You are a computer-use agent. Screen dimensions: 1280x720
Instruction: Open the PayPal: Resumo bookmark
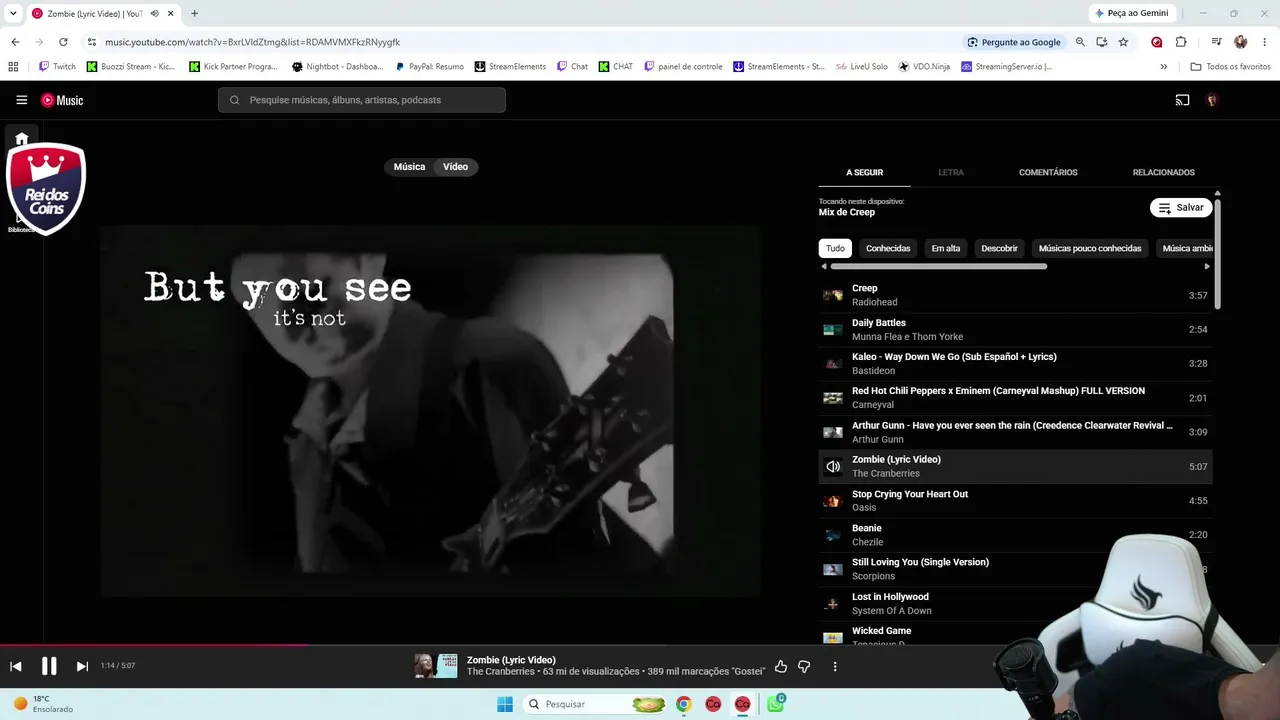point(430,67)
